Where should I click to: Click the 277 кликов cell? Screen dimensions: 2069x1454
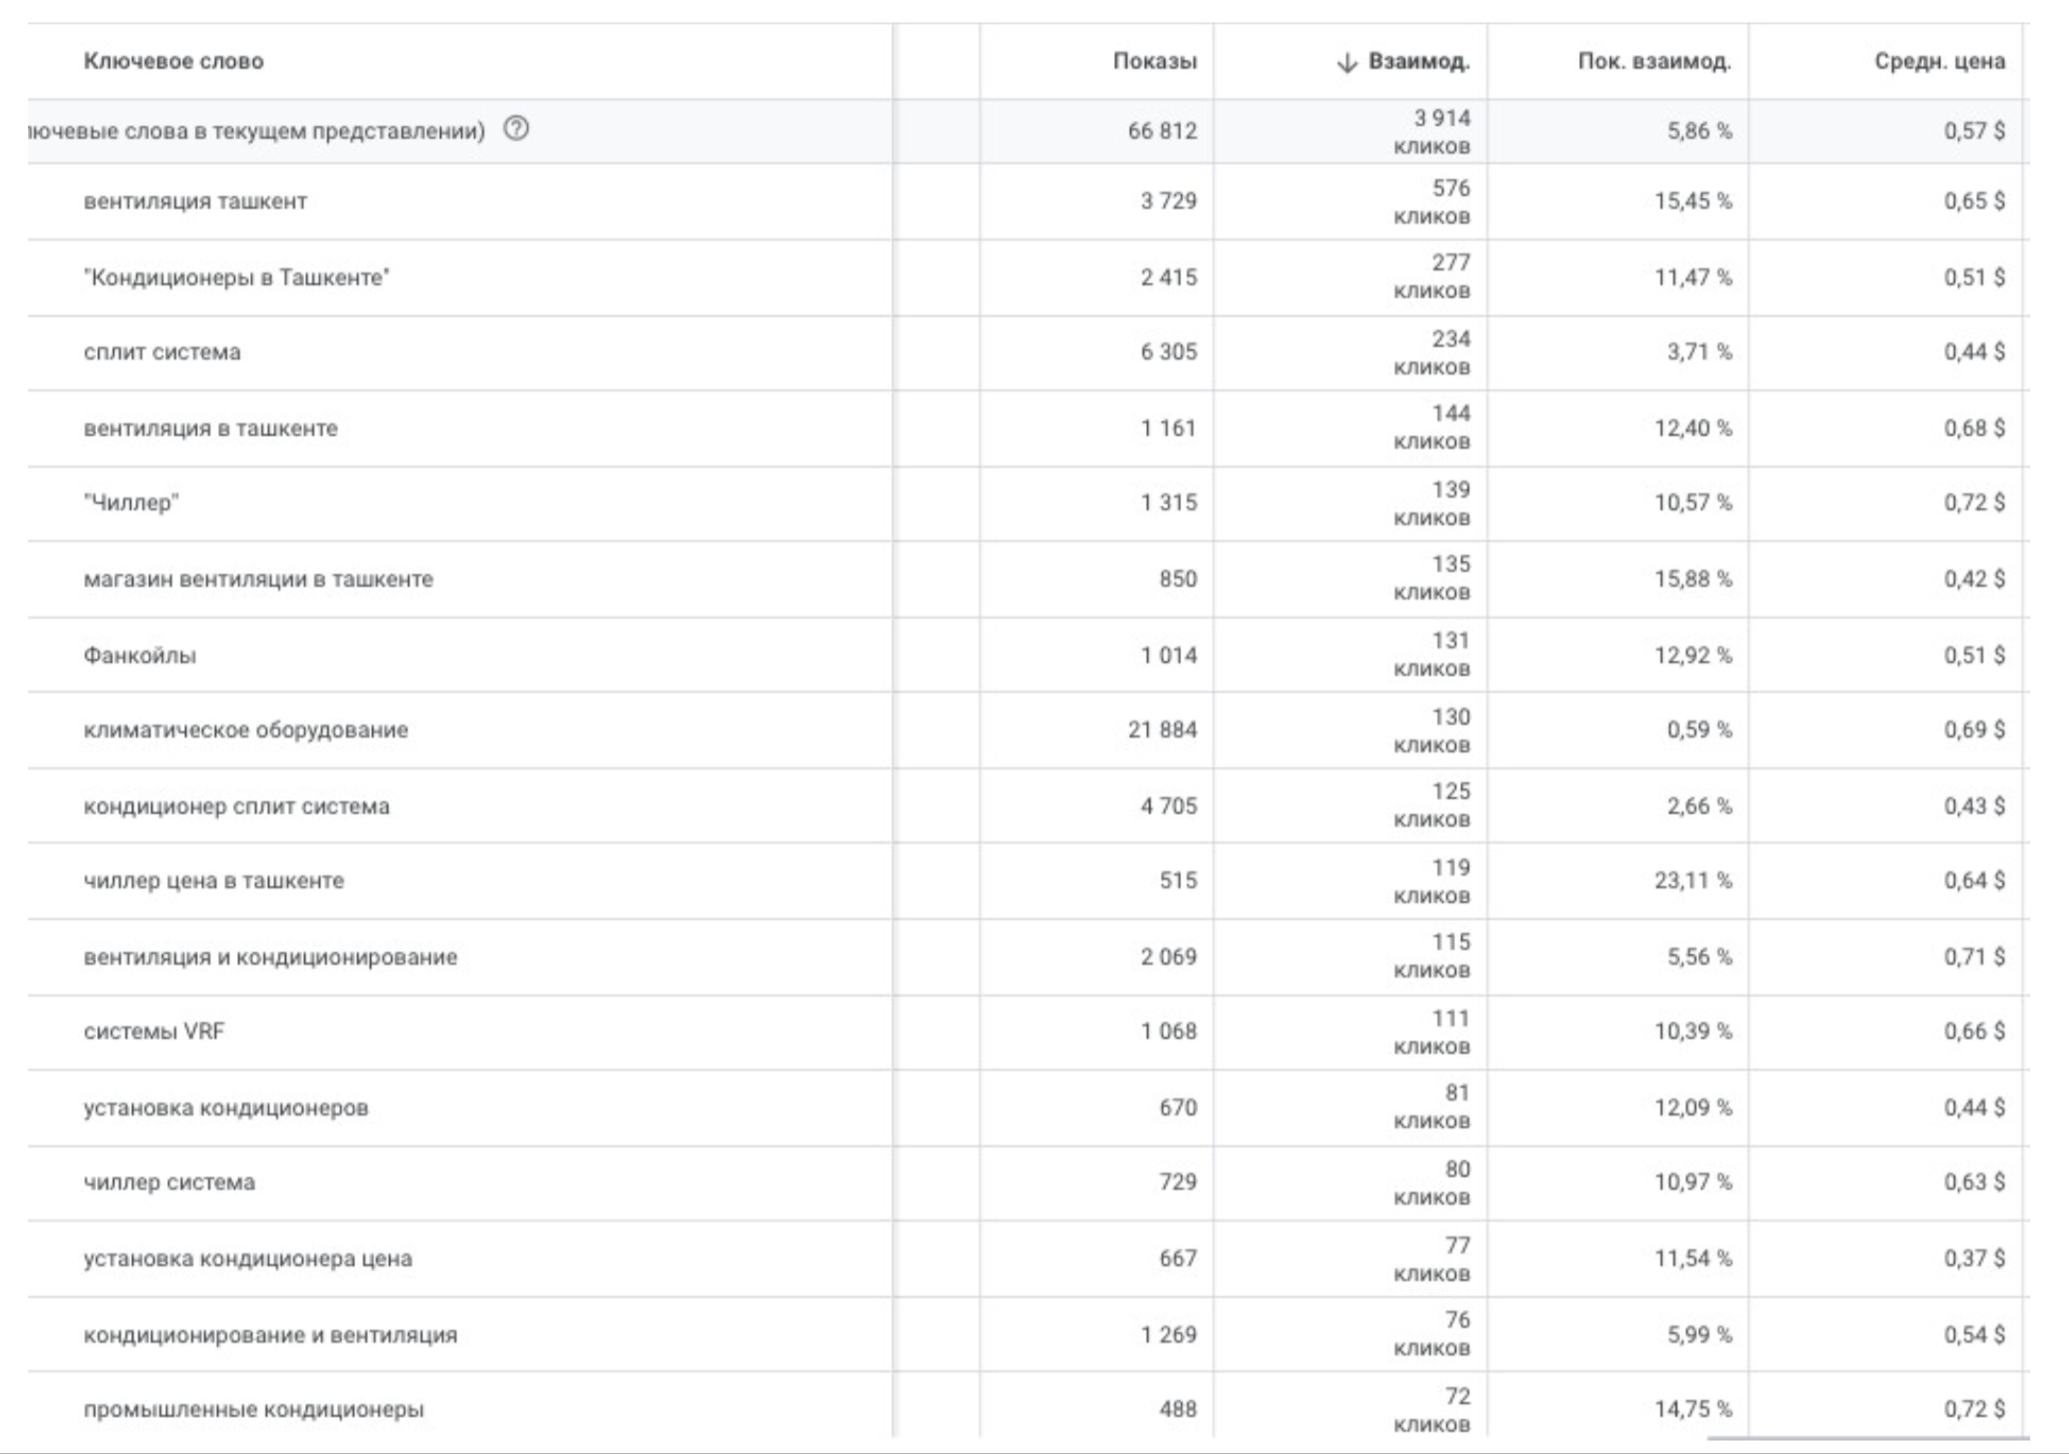pos(1432,276)
